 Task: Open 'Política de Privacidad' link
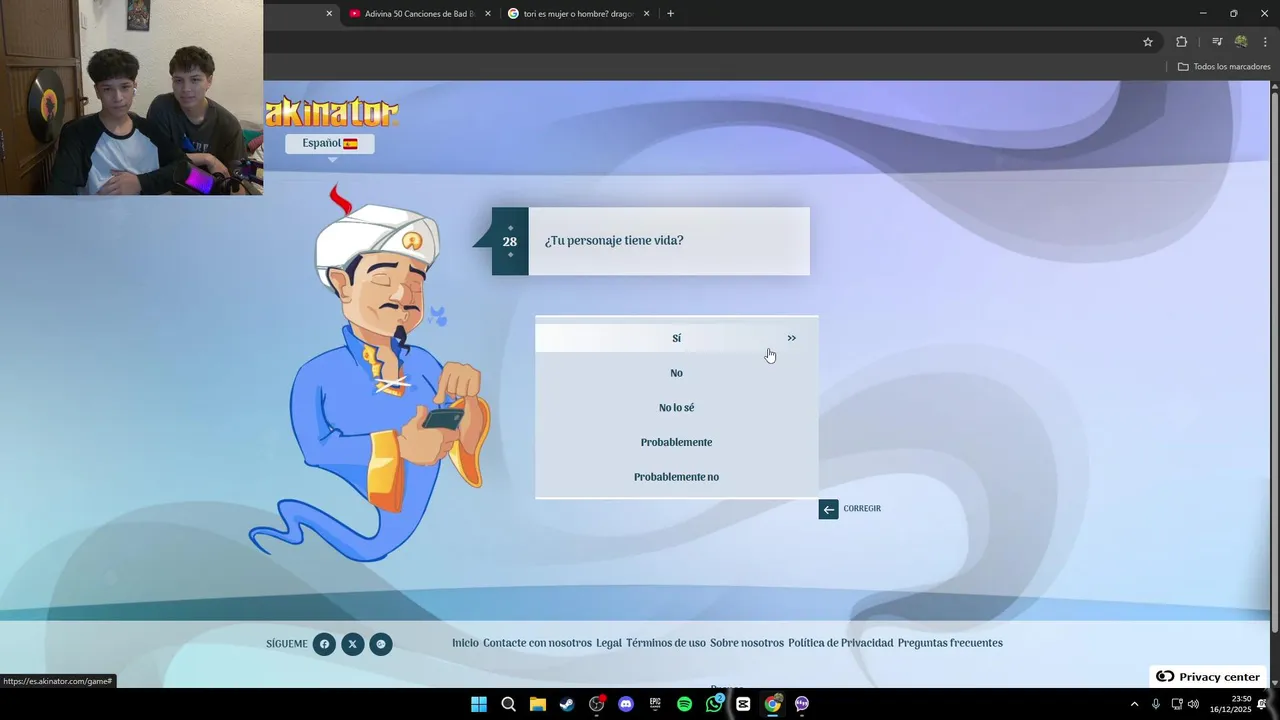pyautogui.click(x=840, y=643)
